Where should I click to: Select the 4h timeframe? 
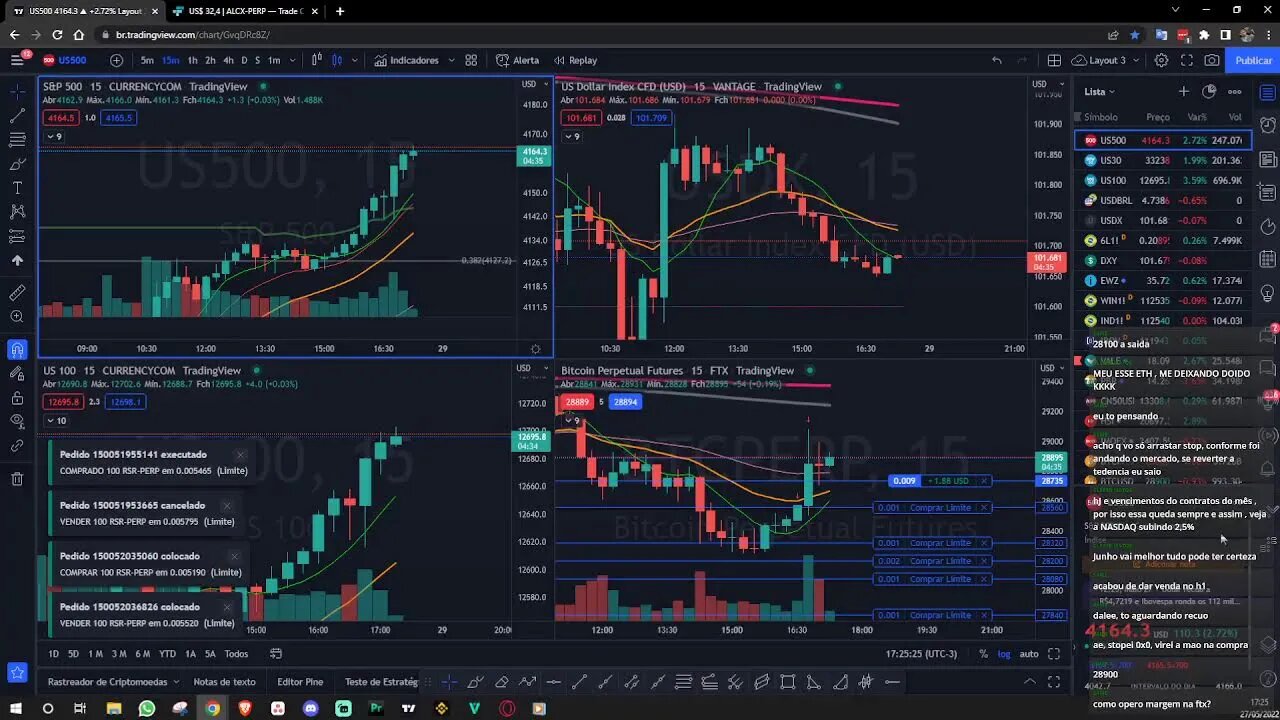228,60
